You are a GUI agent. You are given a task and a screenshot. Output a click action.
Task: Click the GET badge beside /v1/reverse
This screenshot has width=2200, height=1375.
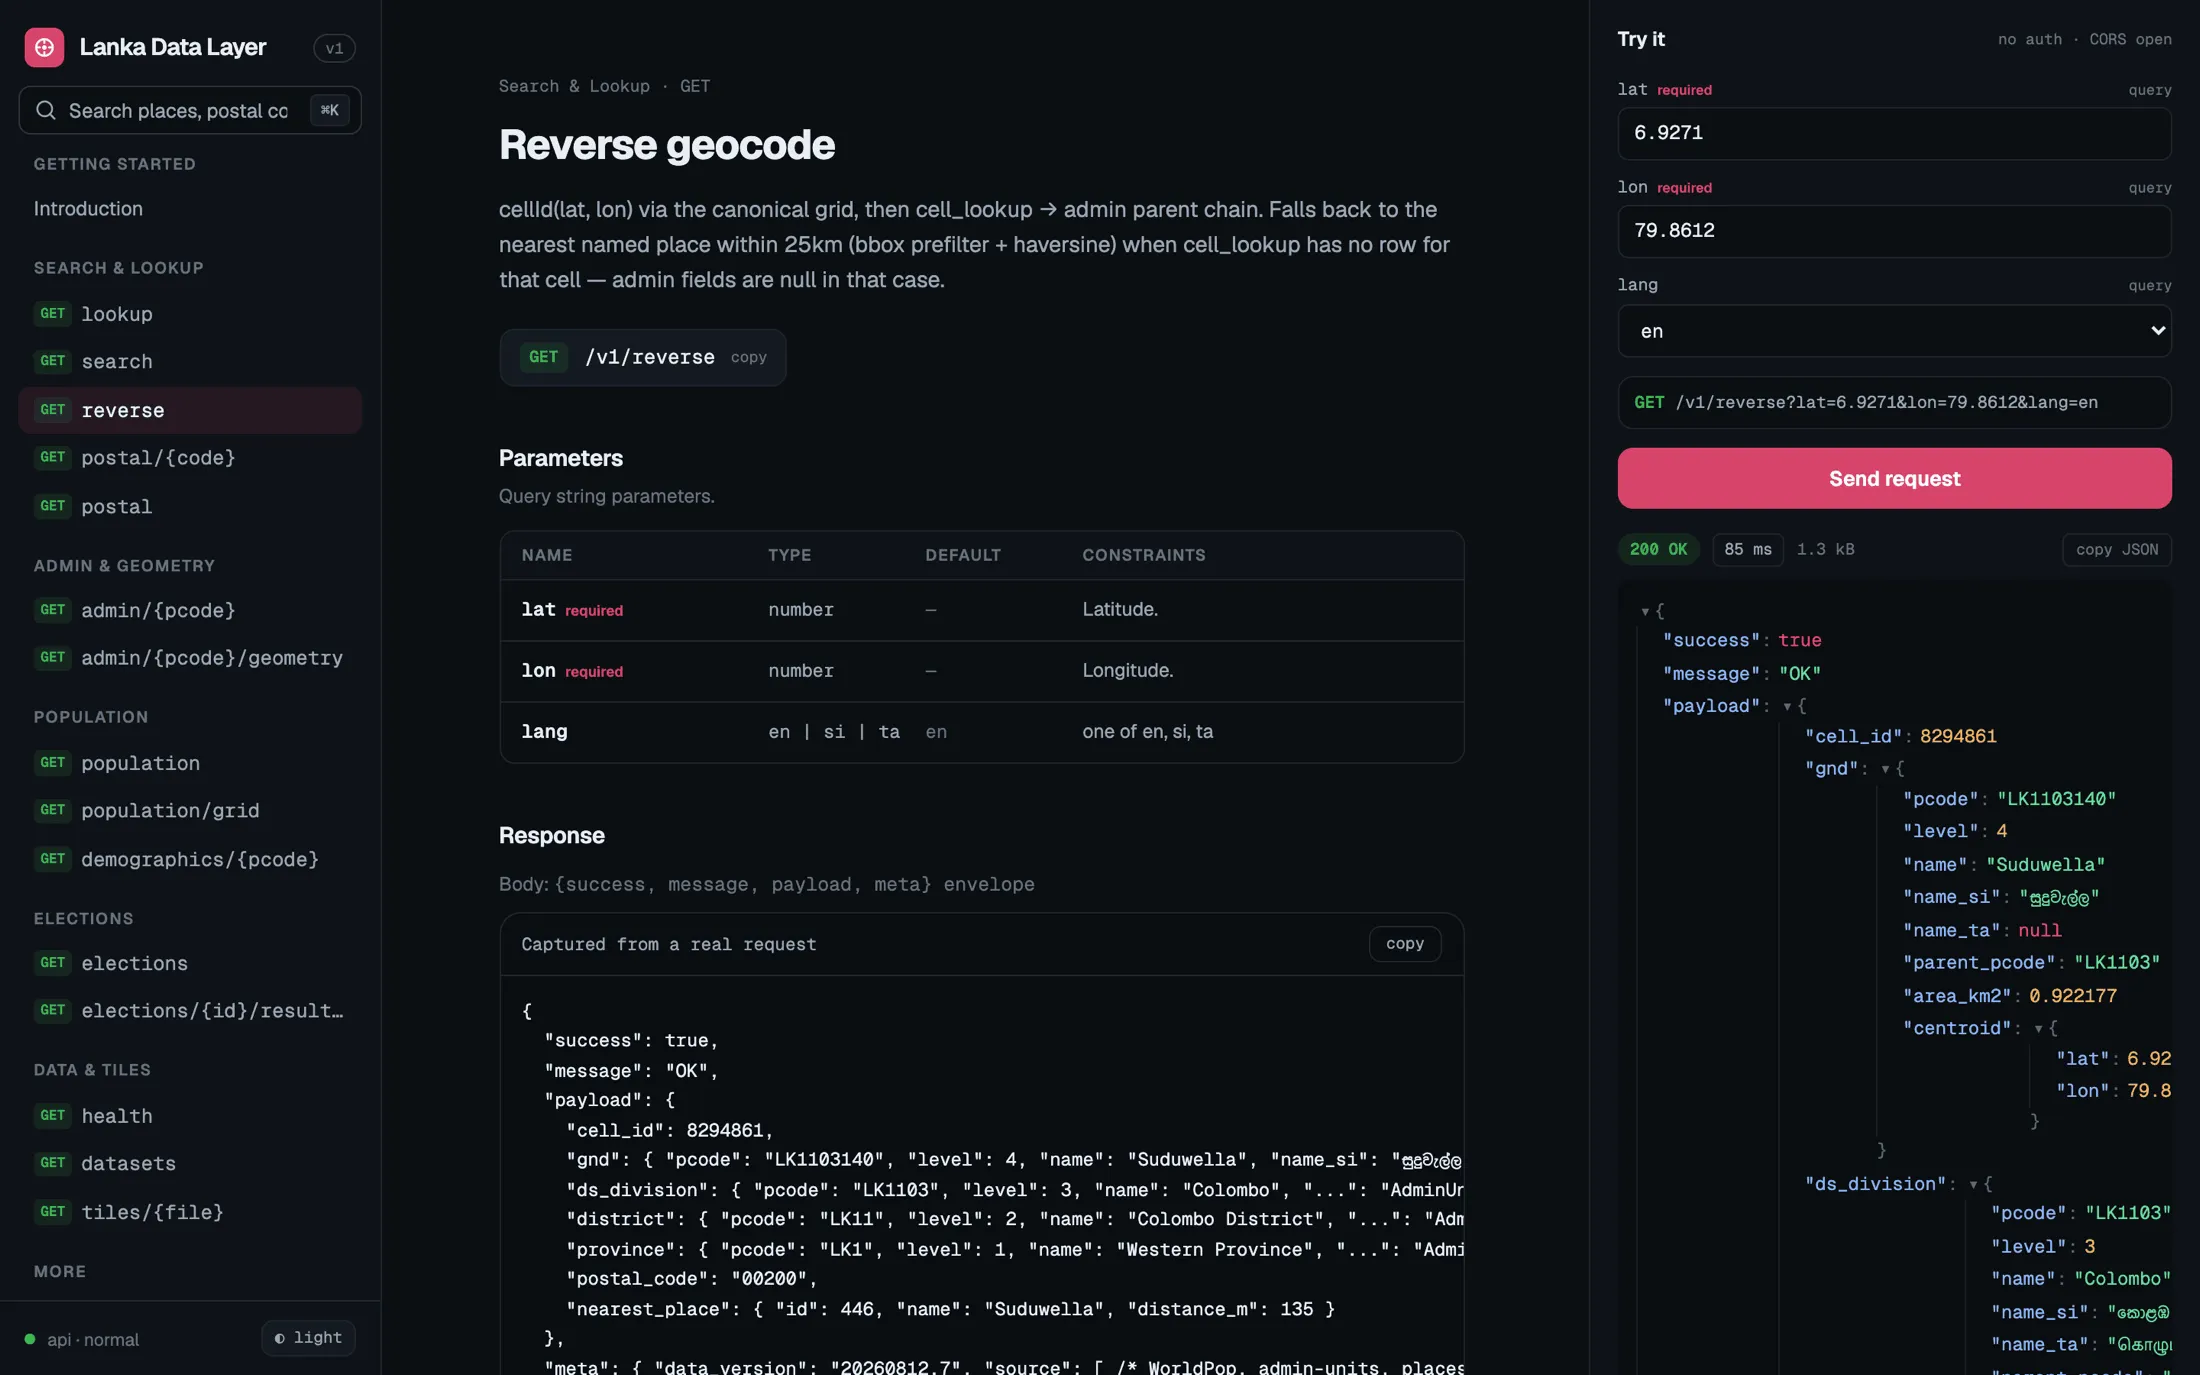pos(543,357)
